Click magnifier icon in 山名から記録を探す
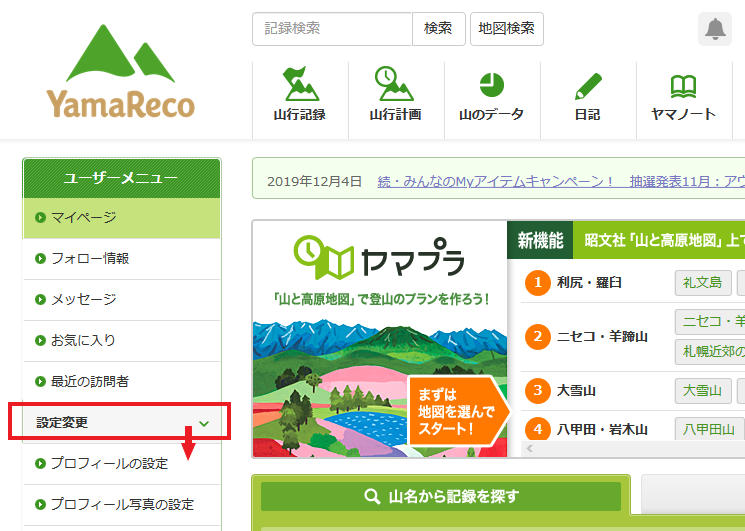Image resolution: width=745 pixels, height=531 pixels. 372,496
